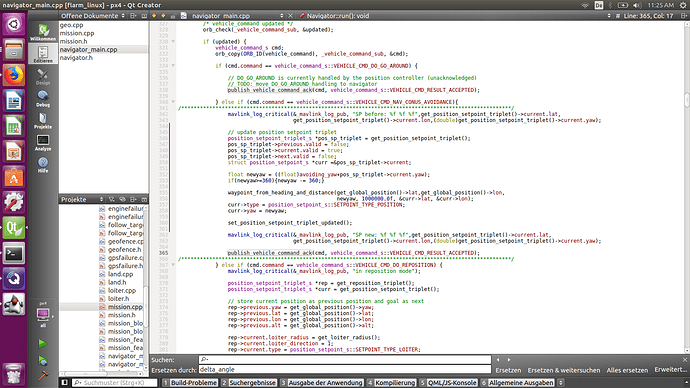690x388 pixels.
Task: Close the search and replace bar
Action: (x=685, y=360)
